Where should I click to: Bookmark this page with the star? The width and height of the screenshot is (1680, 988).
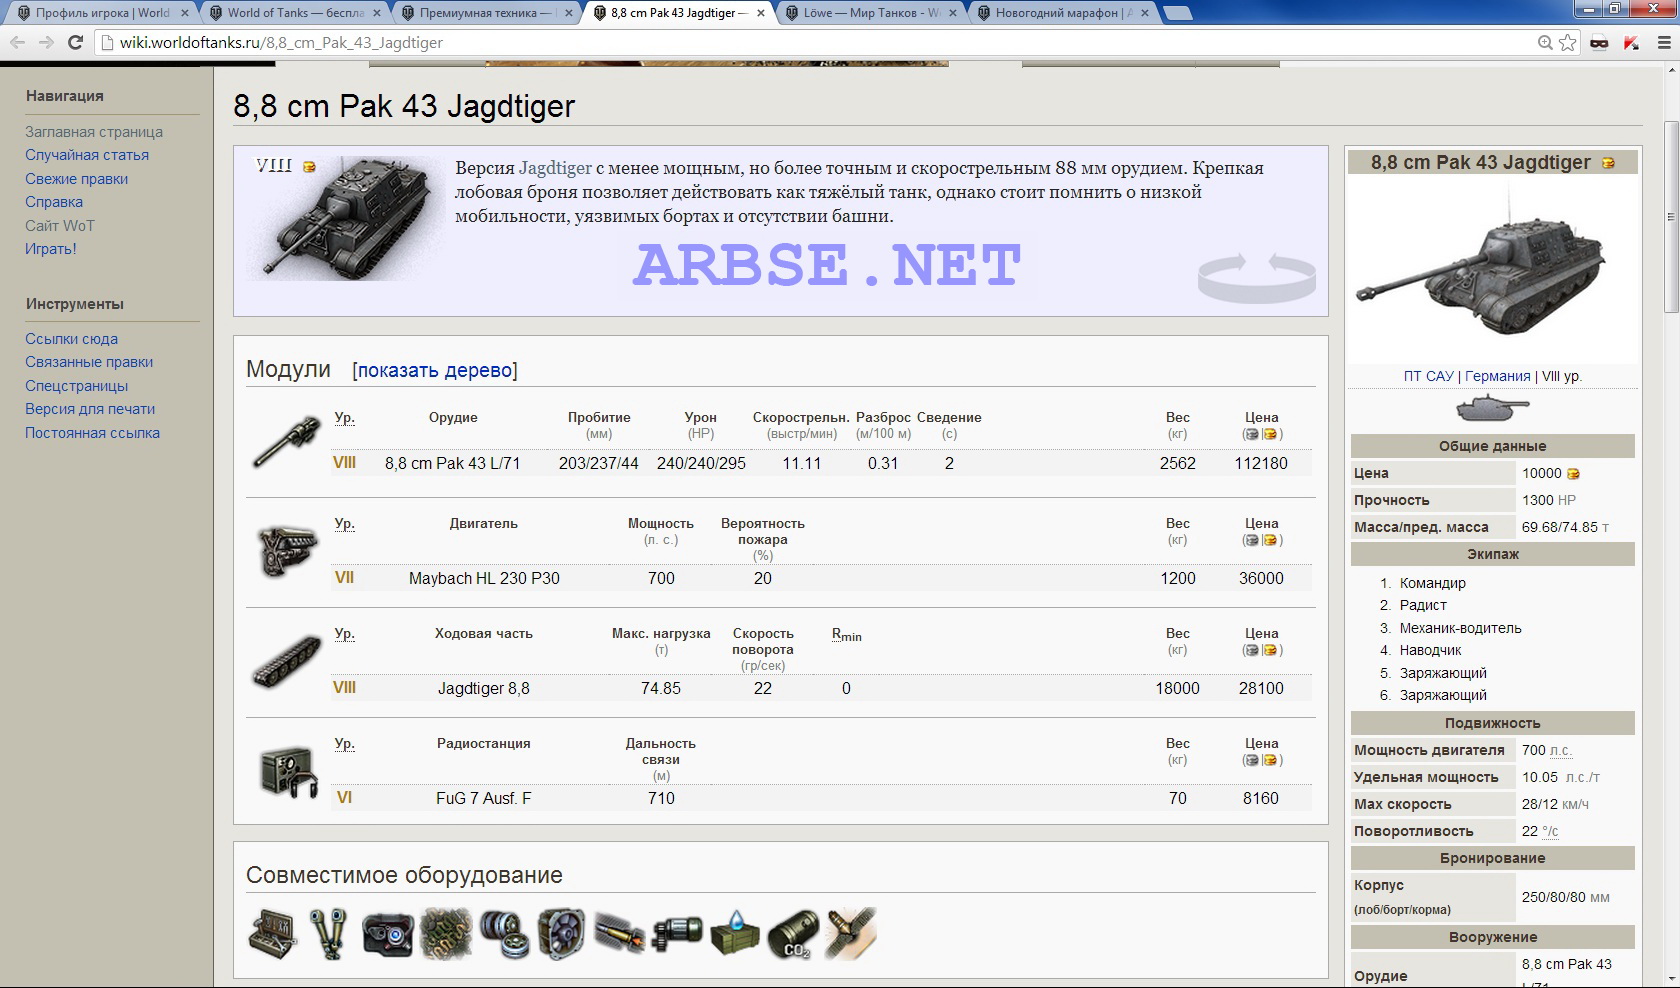[1568, 43]
